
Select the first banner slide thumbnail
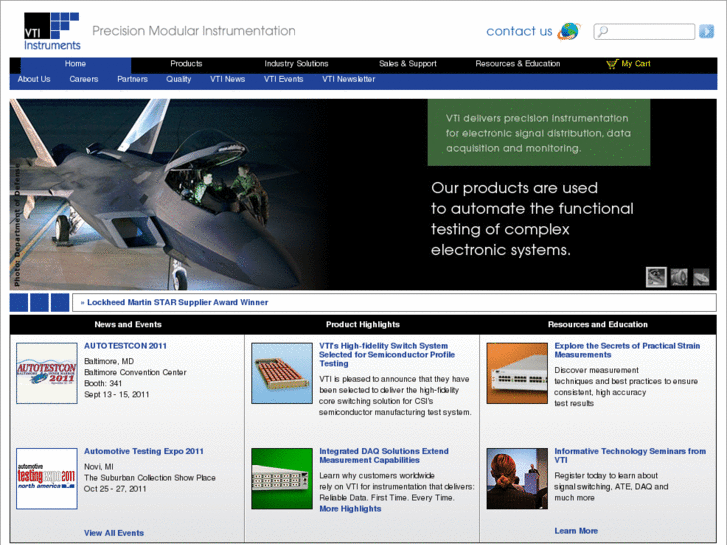(656, 277)
